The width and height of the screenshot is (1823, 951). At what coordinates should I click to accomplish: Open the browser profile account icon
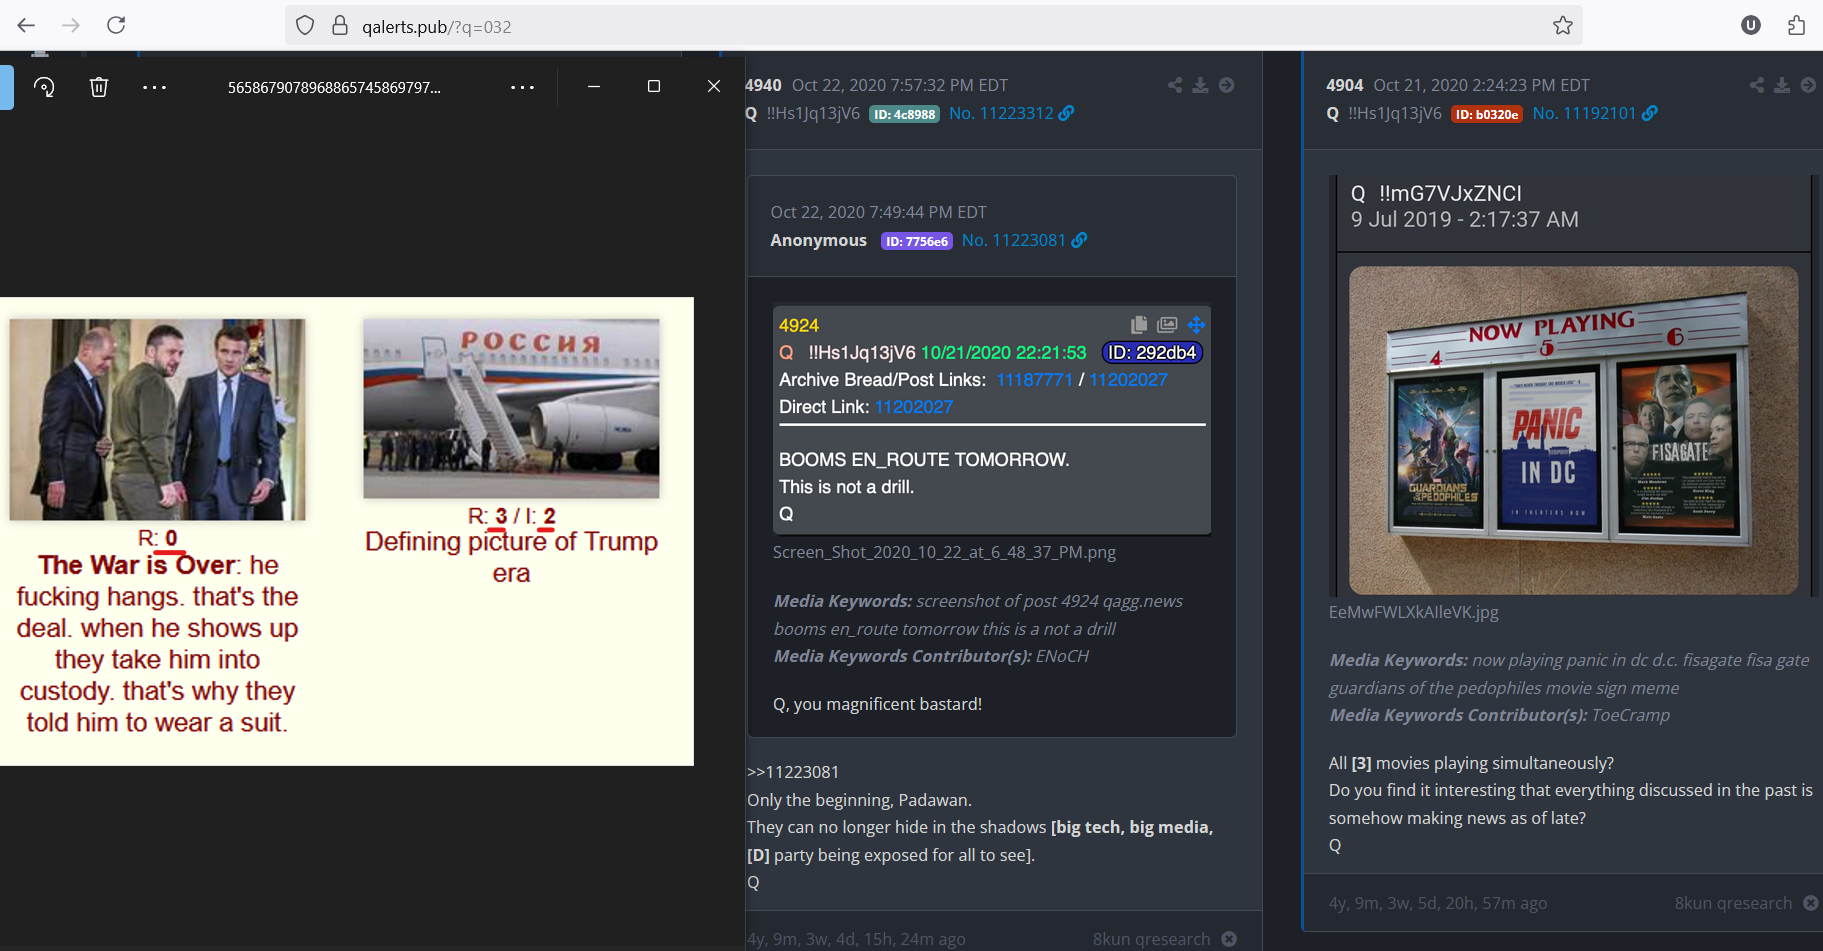[x=1750, y=26]
